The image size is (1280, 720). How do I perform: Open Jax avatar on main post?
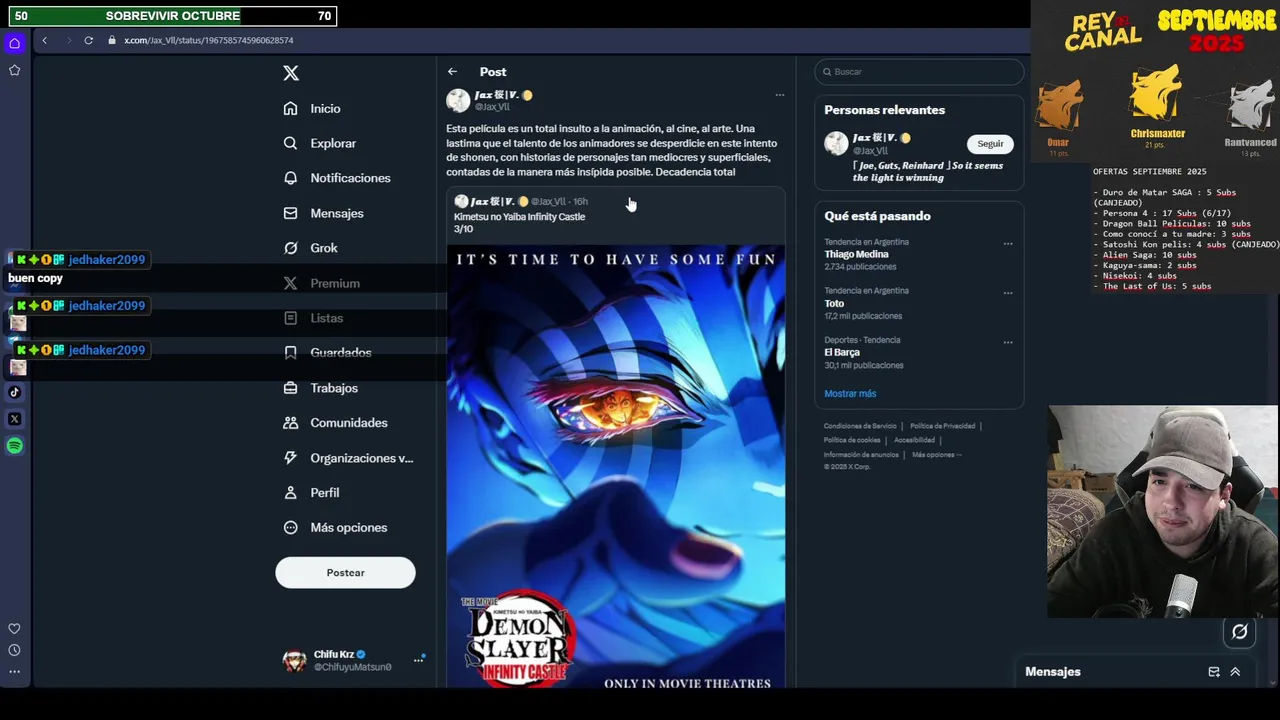458,100
